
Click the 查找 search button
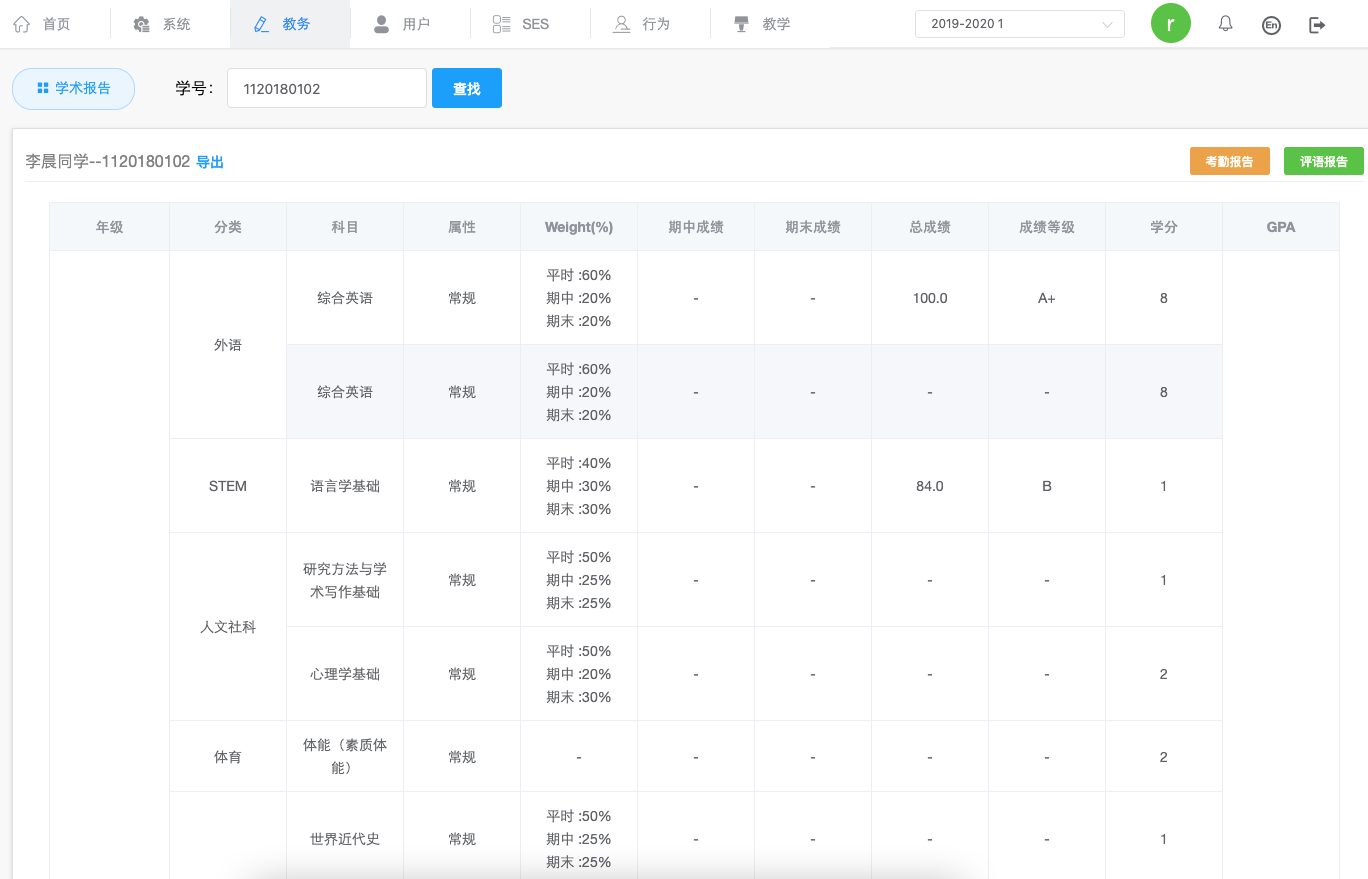pos(466,88)
